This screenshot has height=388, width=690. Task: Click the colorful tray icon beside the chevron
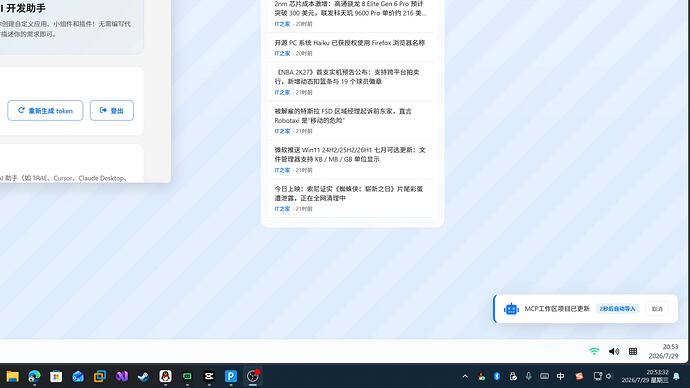tap(481, 377)
